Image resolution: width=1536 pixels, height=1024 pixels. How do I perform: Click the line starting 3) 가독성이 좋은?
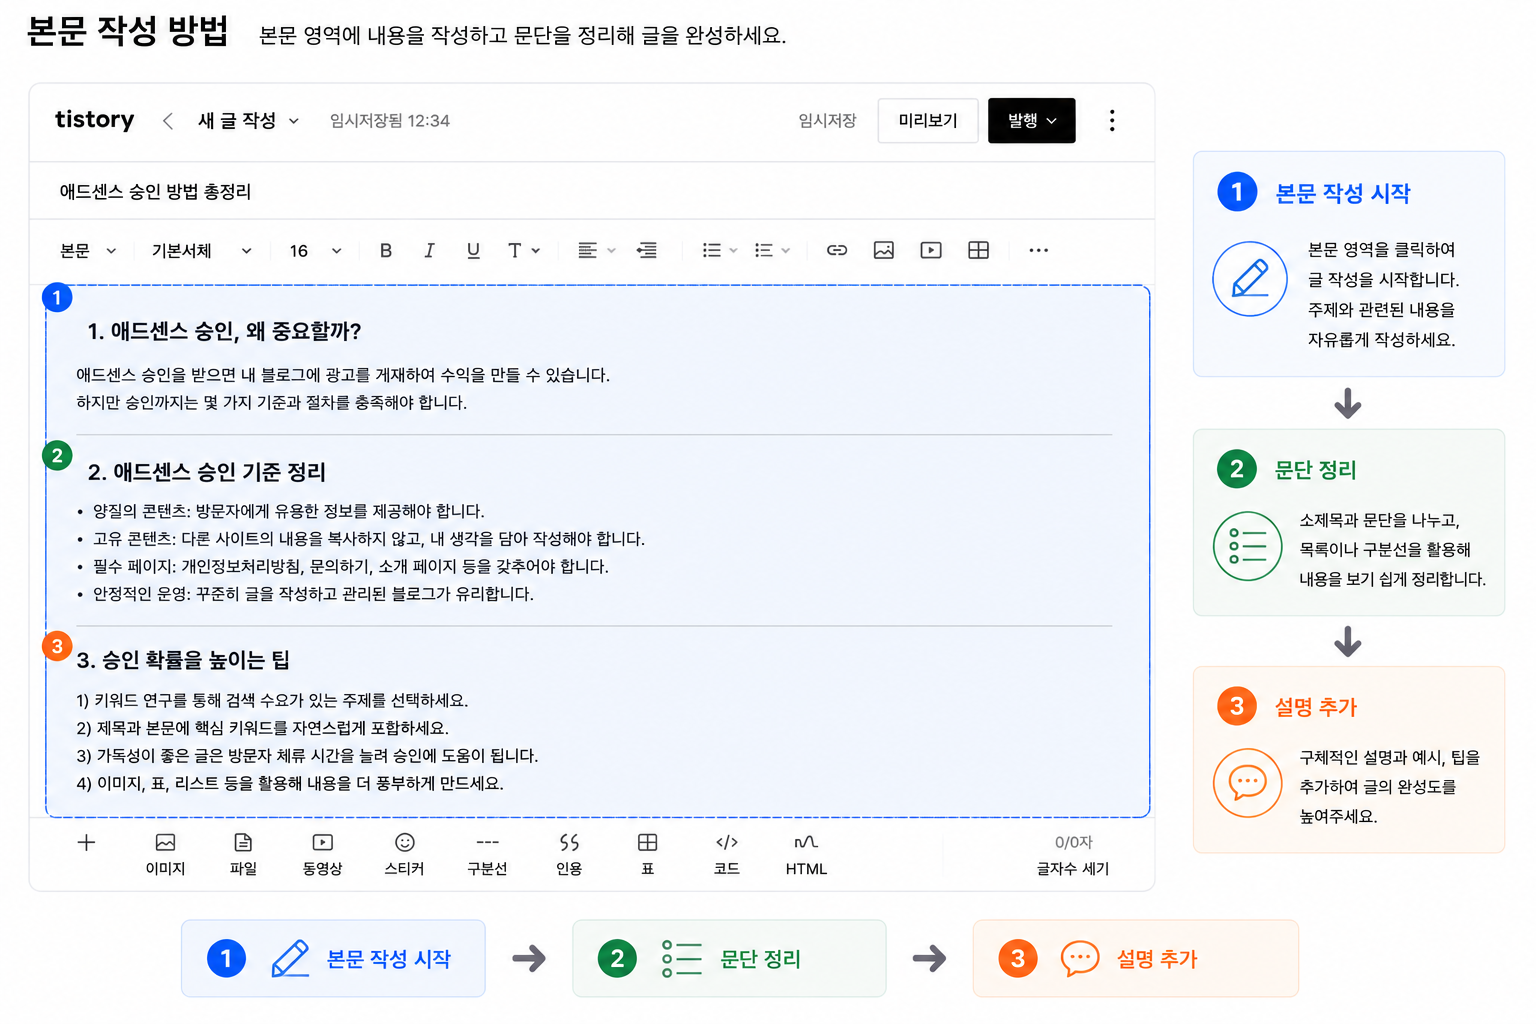[x=307, y=755]
